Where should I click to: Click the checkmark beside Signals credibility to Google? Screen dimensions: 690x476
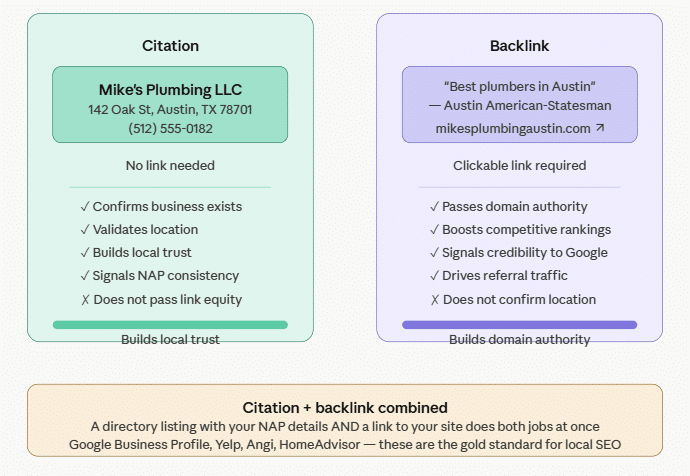[434, 253]
